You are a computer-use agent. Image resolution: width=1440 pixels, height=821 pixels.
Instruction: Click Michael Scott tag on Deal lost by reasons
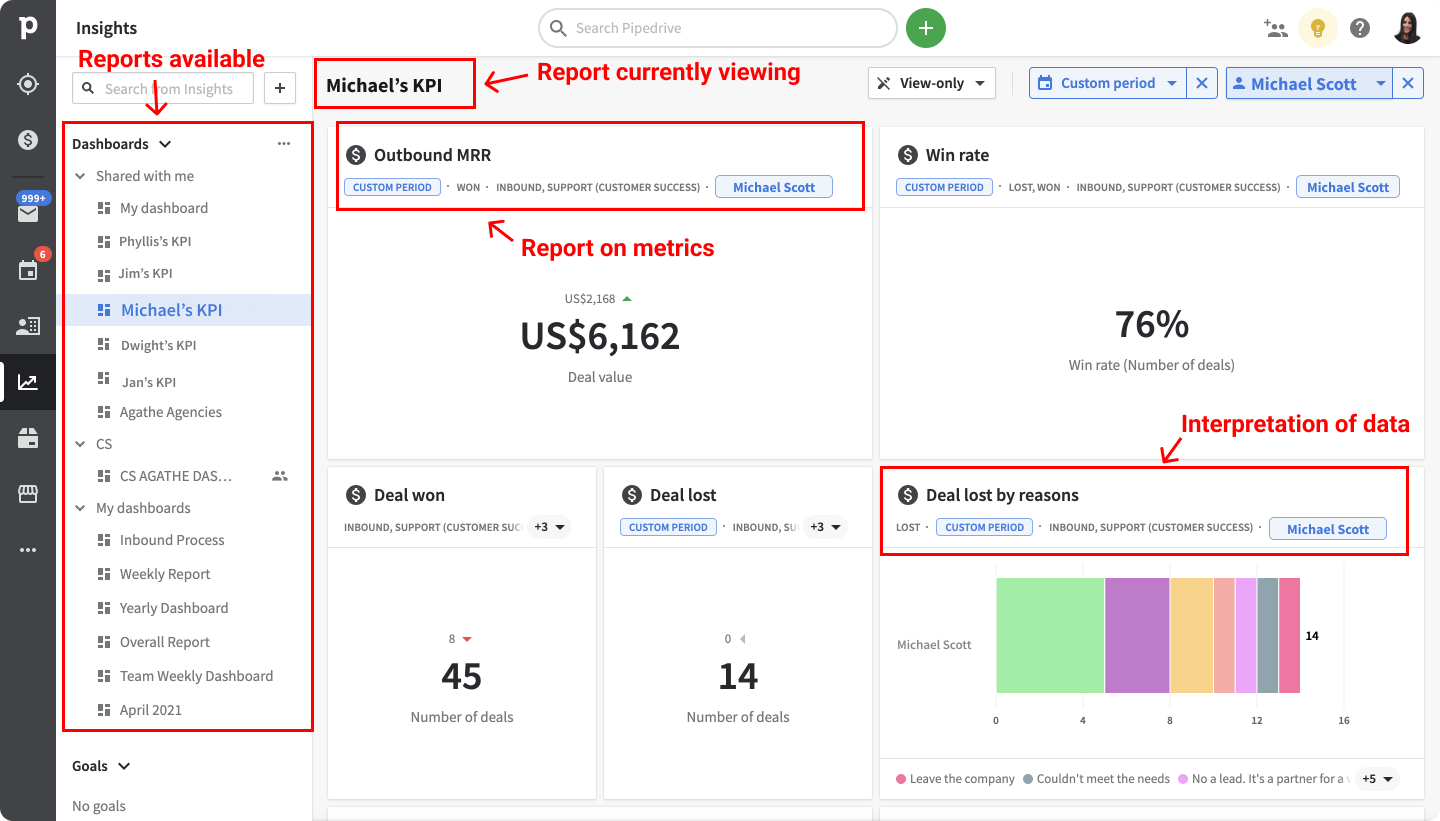(1328, 529)
